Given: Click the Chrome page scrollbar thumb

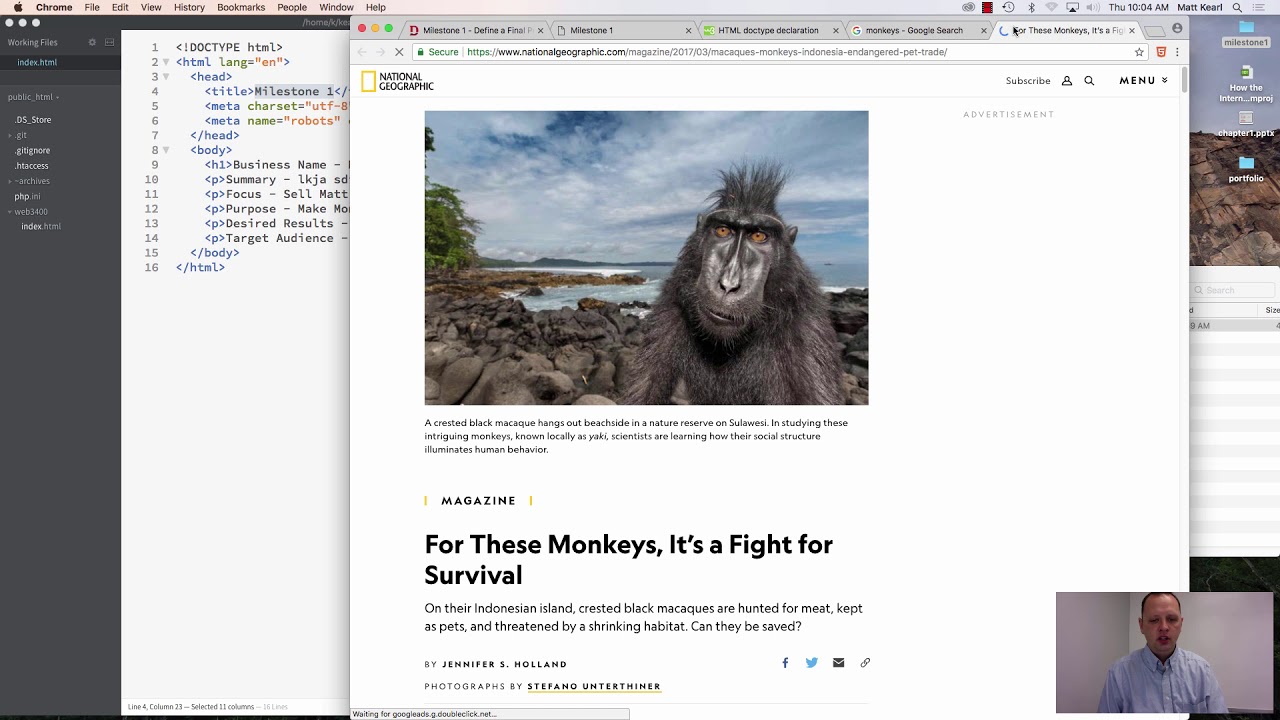Looking at the screenshot, I should [1184, 80].
